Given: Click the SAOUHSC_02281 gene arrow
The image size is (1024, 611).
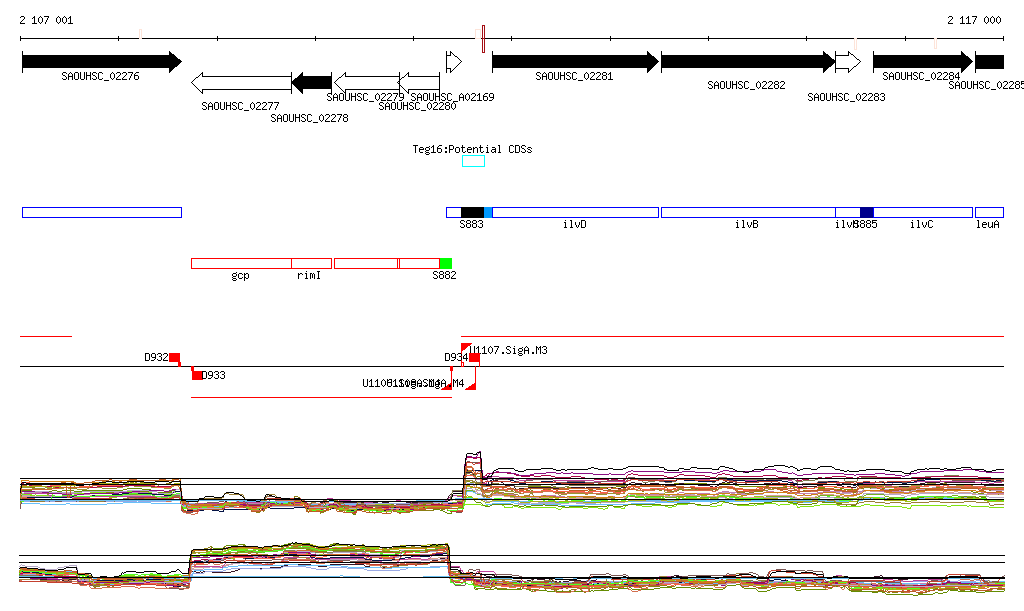Looking at the screenshot, I should coord(574,62).
